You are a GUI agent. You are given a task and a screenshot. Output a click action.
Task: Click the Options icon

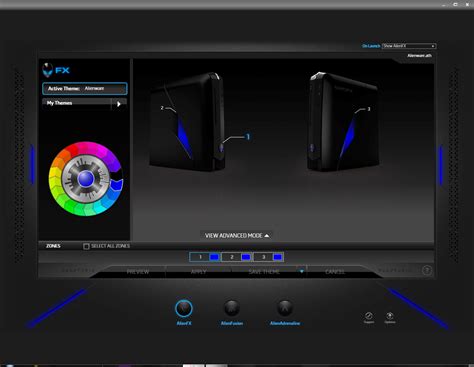pyautogui.click(x=390, y=315)
